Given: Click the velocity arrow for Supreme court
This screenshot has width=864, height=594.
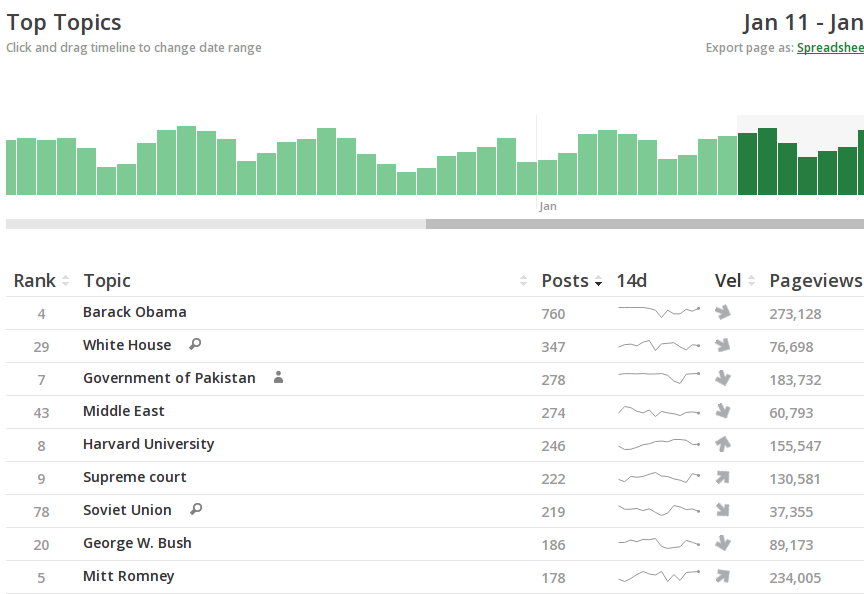Looking at the screenshot, I should (723, 478).
